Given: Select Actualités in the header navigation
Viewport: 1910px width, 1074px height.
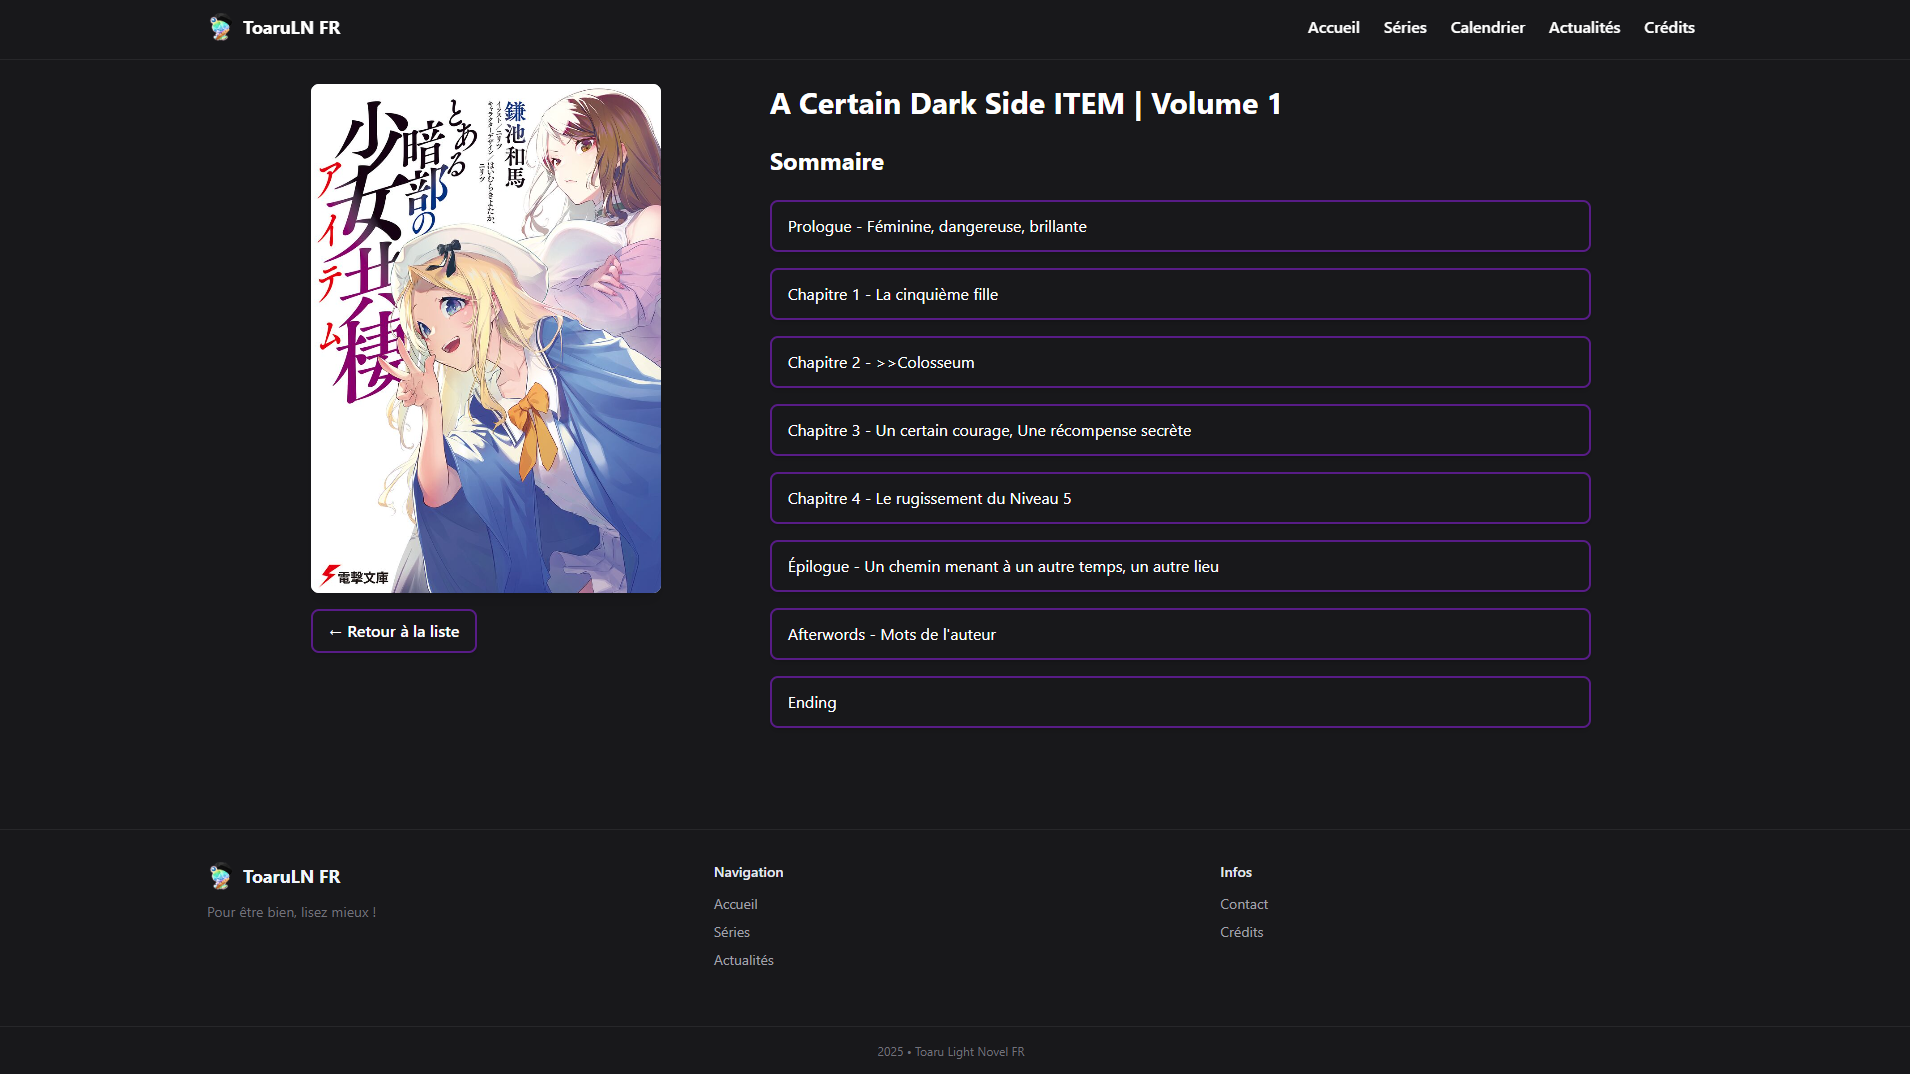Looking at the screenshot, I should coord(1584,28).
